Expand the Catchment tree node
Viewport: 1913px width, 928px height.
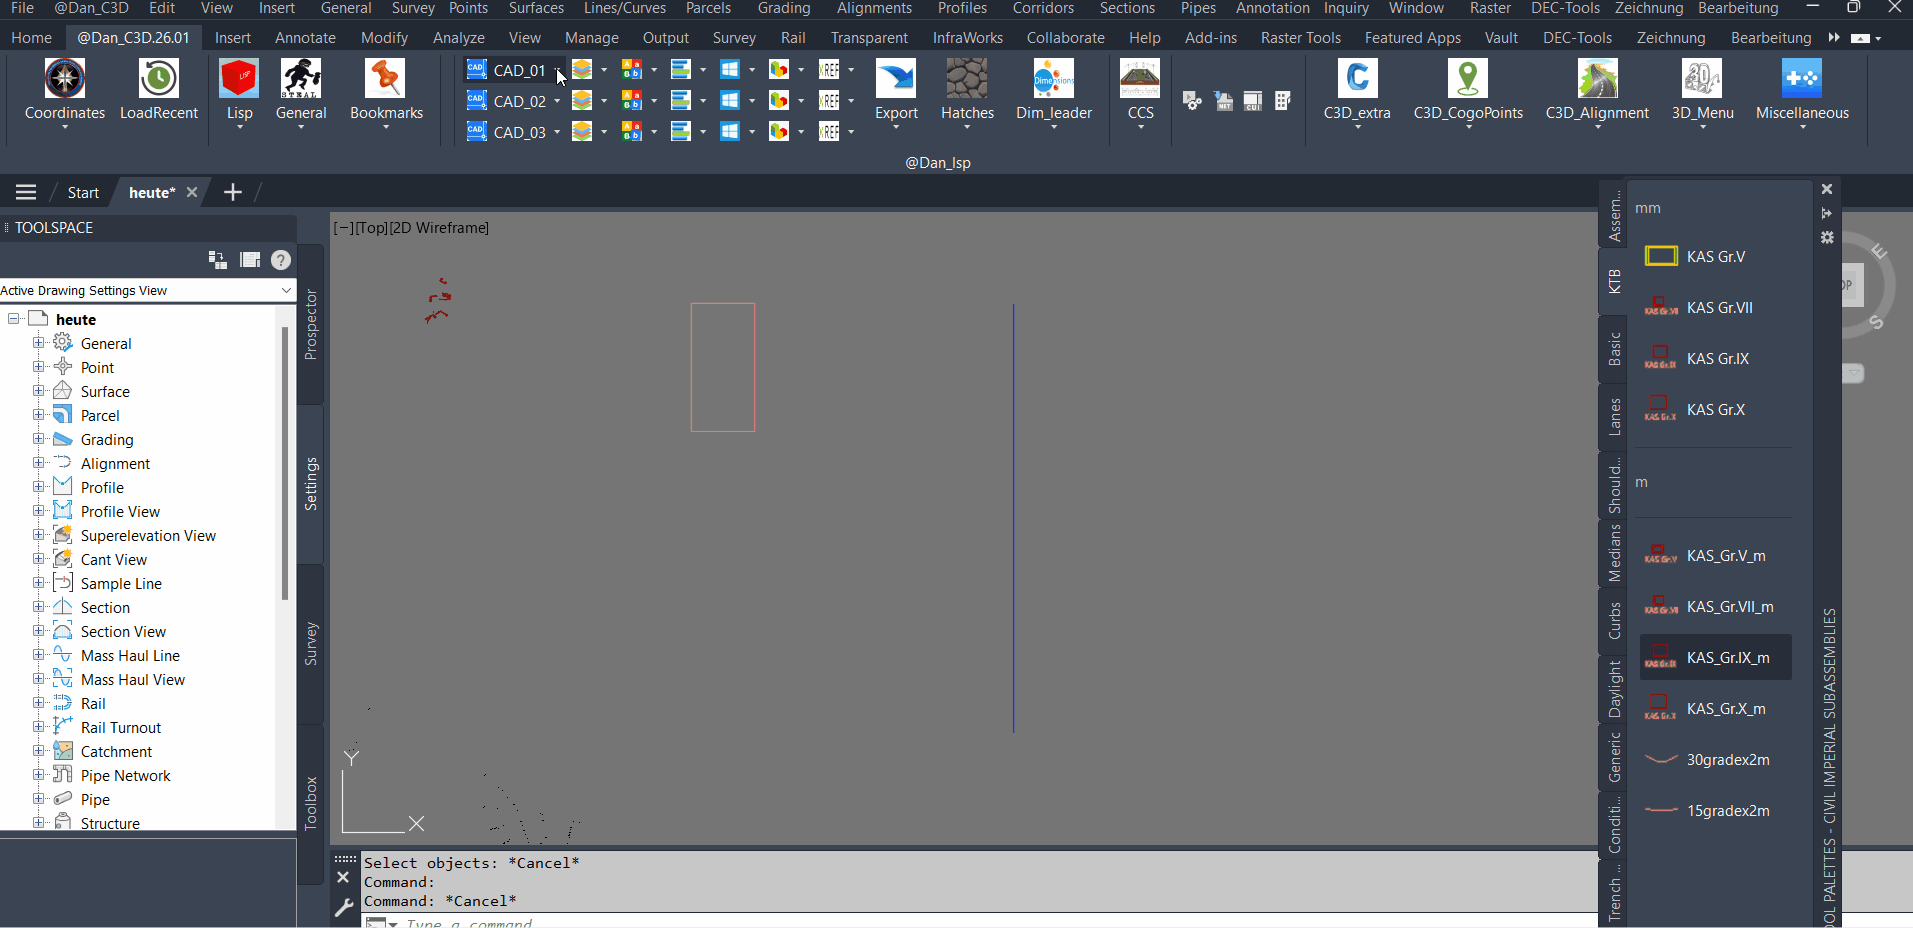39,751
